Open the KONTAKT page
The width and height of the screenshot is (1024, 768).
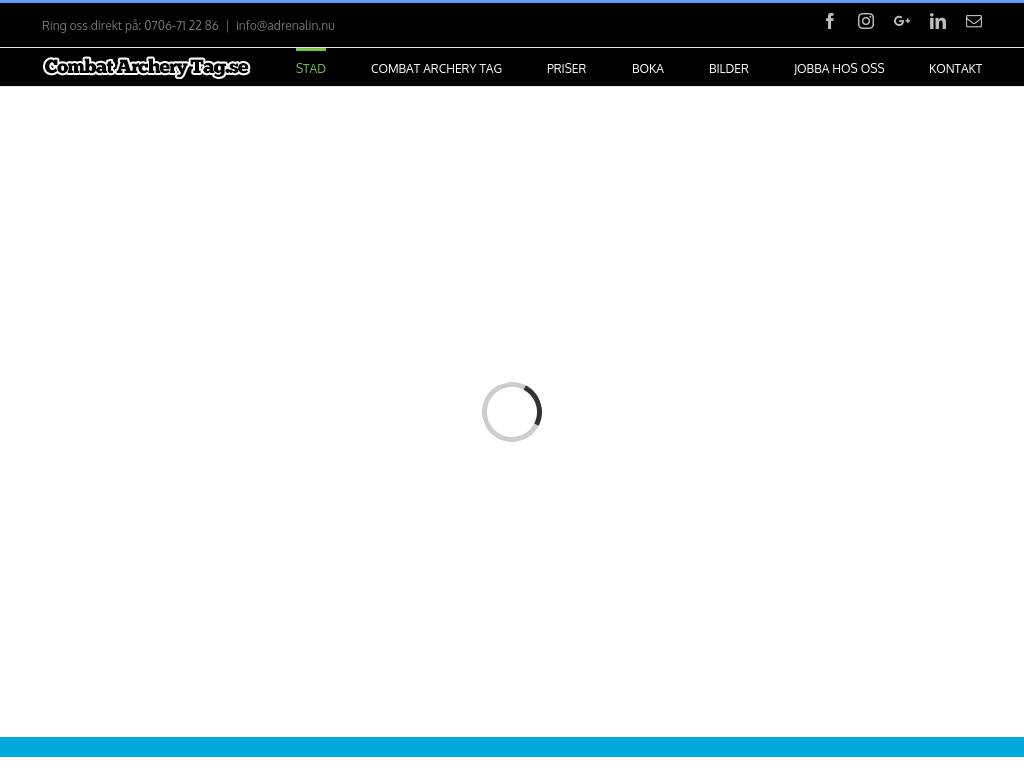tap(955, 69)
